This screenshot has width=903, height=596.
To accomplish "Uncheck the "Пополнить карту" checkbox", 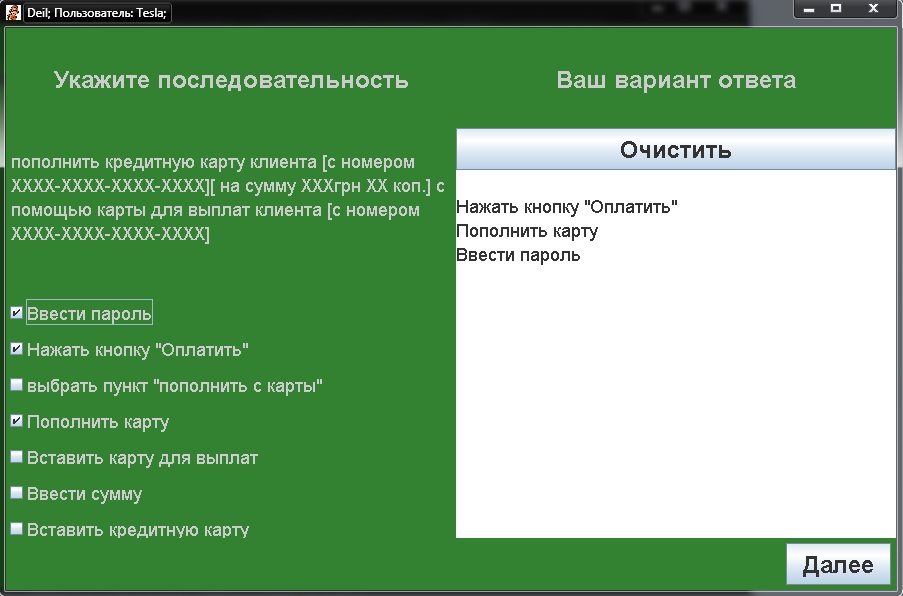I will [17, 421].
